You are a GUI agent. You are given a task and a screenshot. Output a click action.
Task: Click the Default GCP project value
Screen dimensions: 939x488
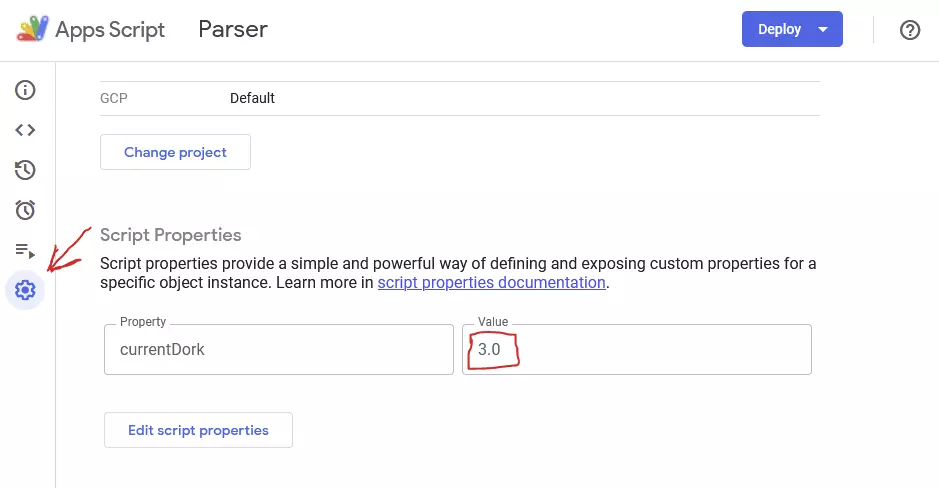pos(252,98)
